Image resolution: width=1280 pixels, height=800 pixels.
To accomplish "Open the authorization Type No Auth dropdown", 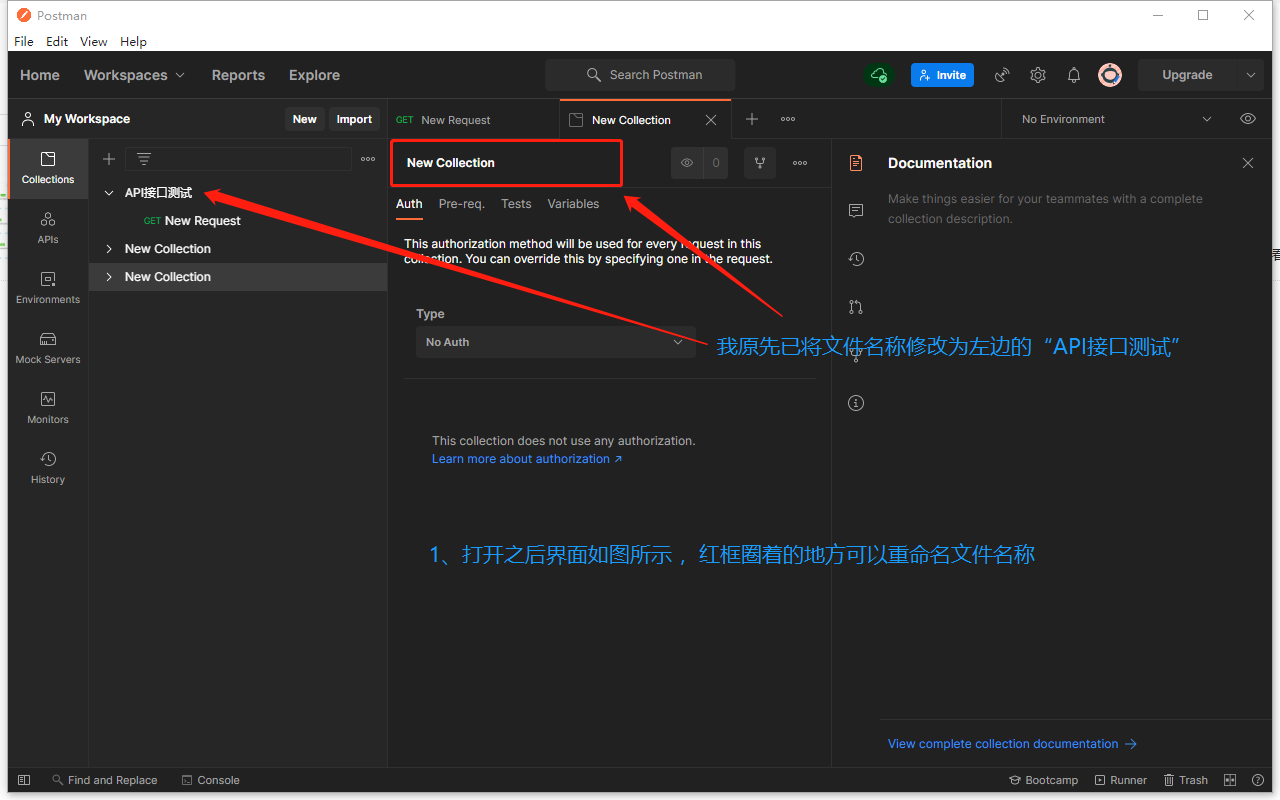I will click(555, 342).
